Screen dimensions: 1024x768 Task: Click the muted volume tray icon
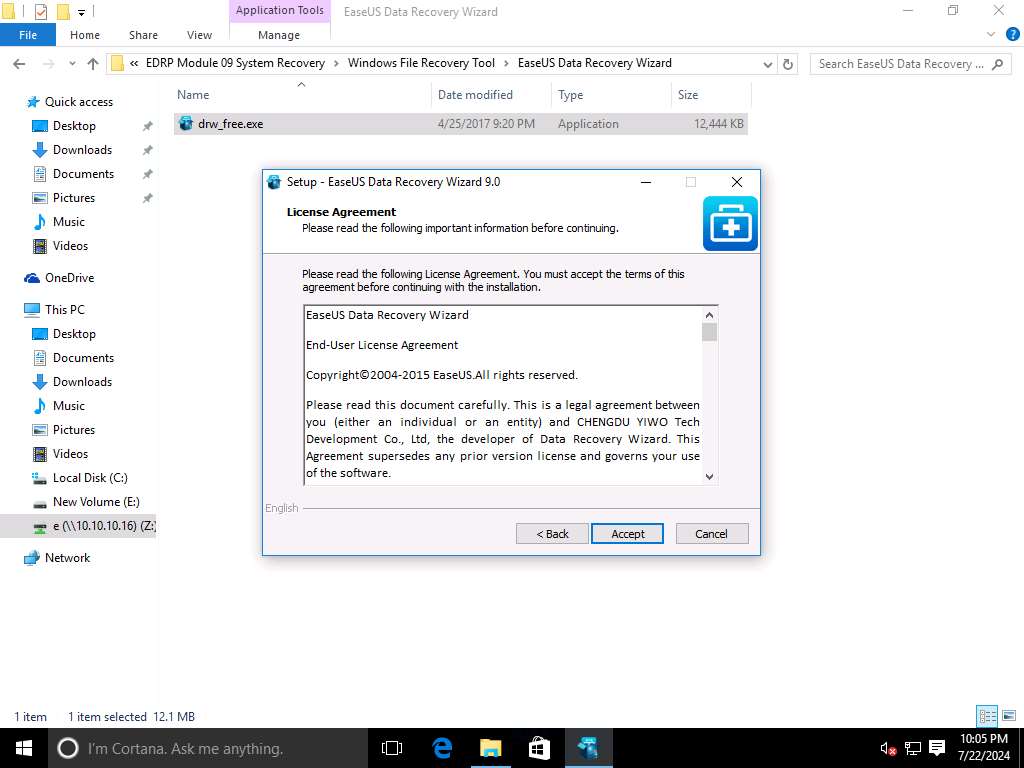coord(888,748)
